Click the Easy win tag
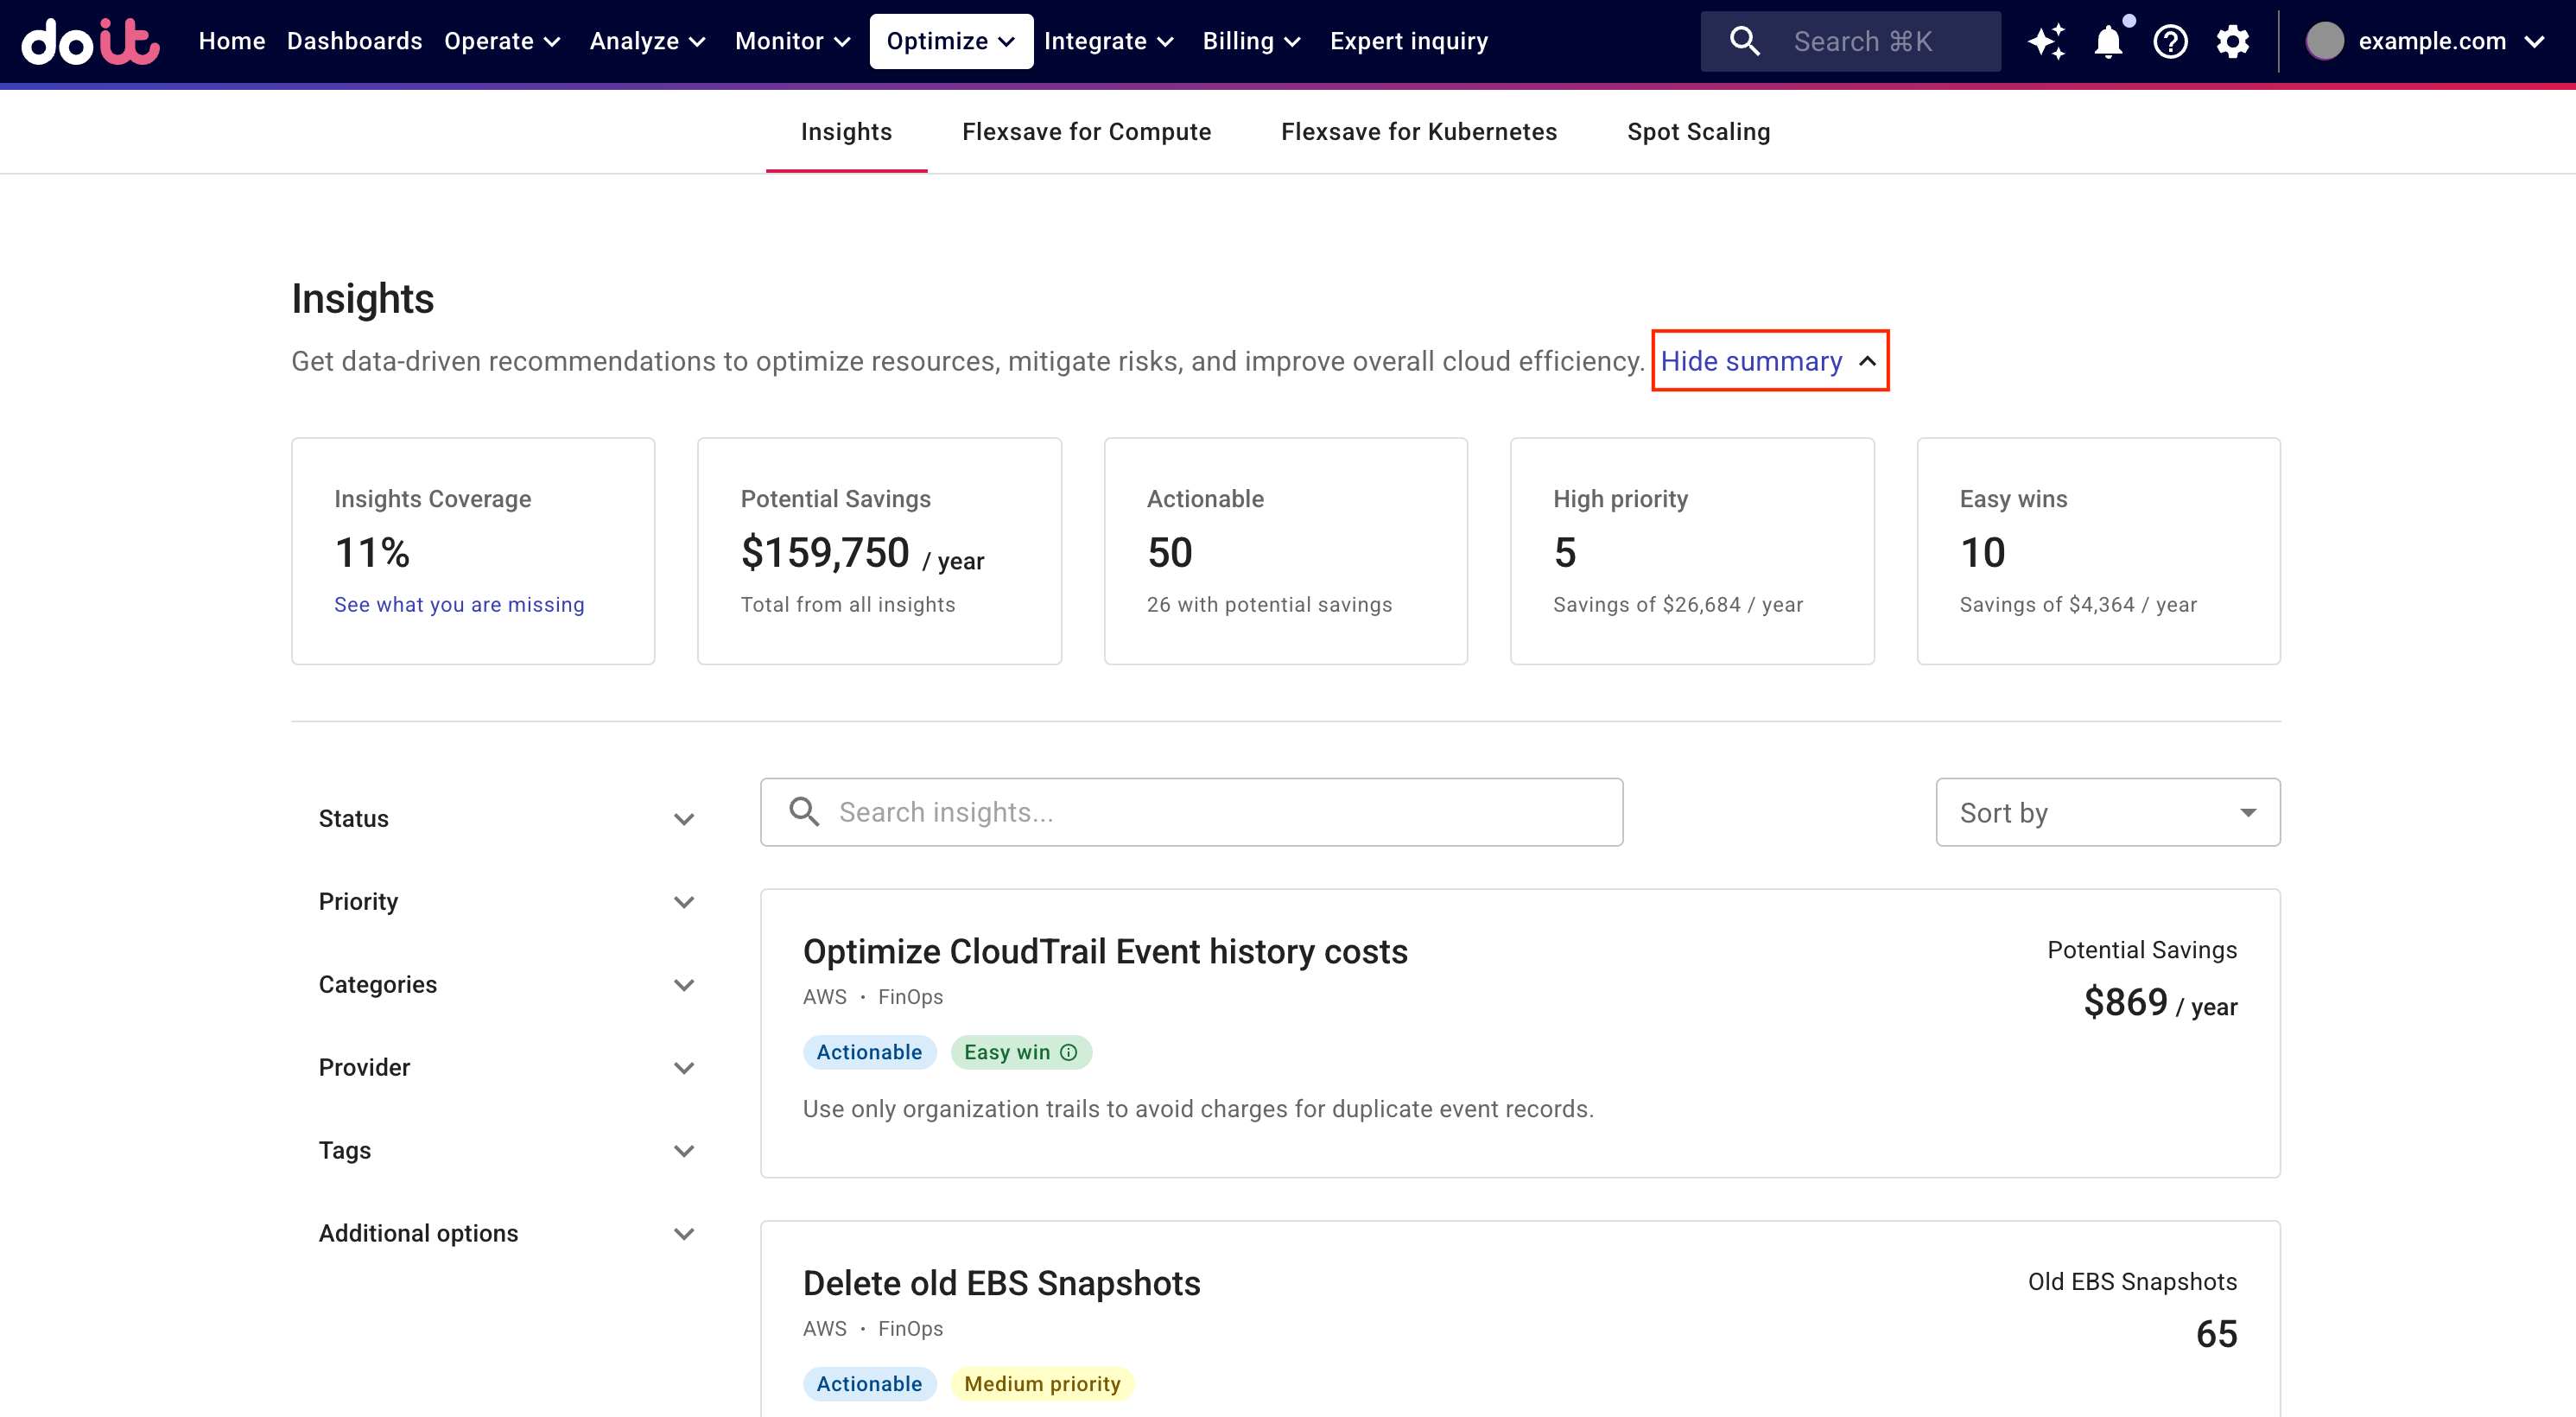 (x=1021, y=1052)
